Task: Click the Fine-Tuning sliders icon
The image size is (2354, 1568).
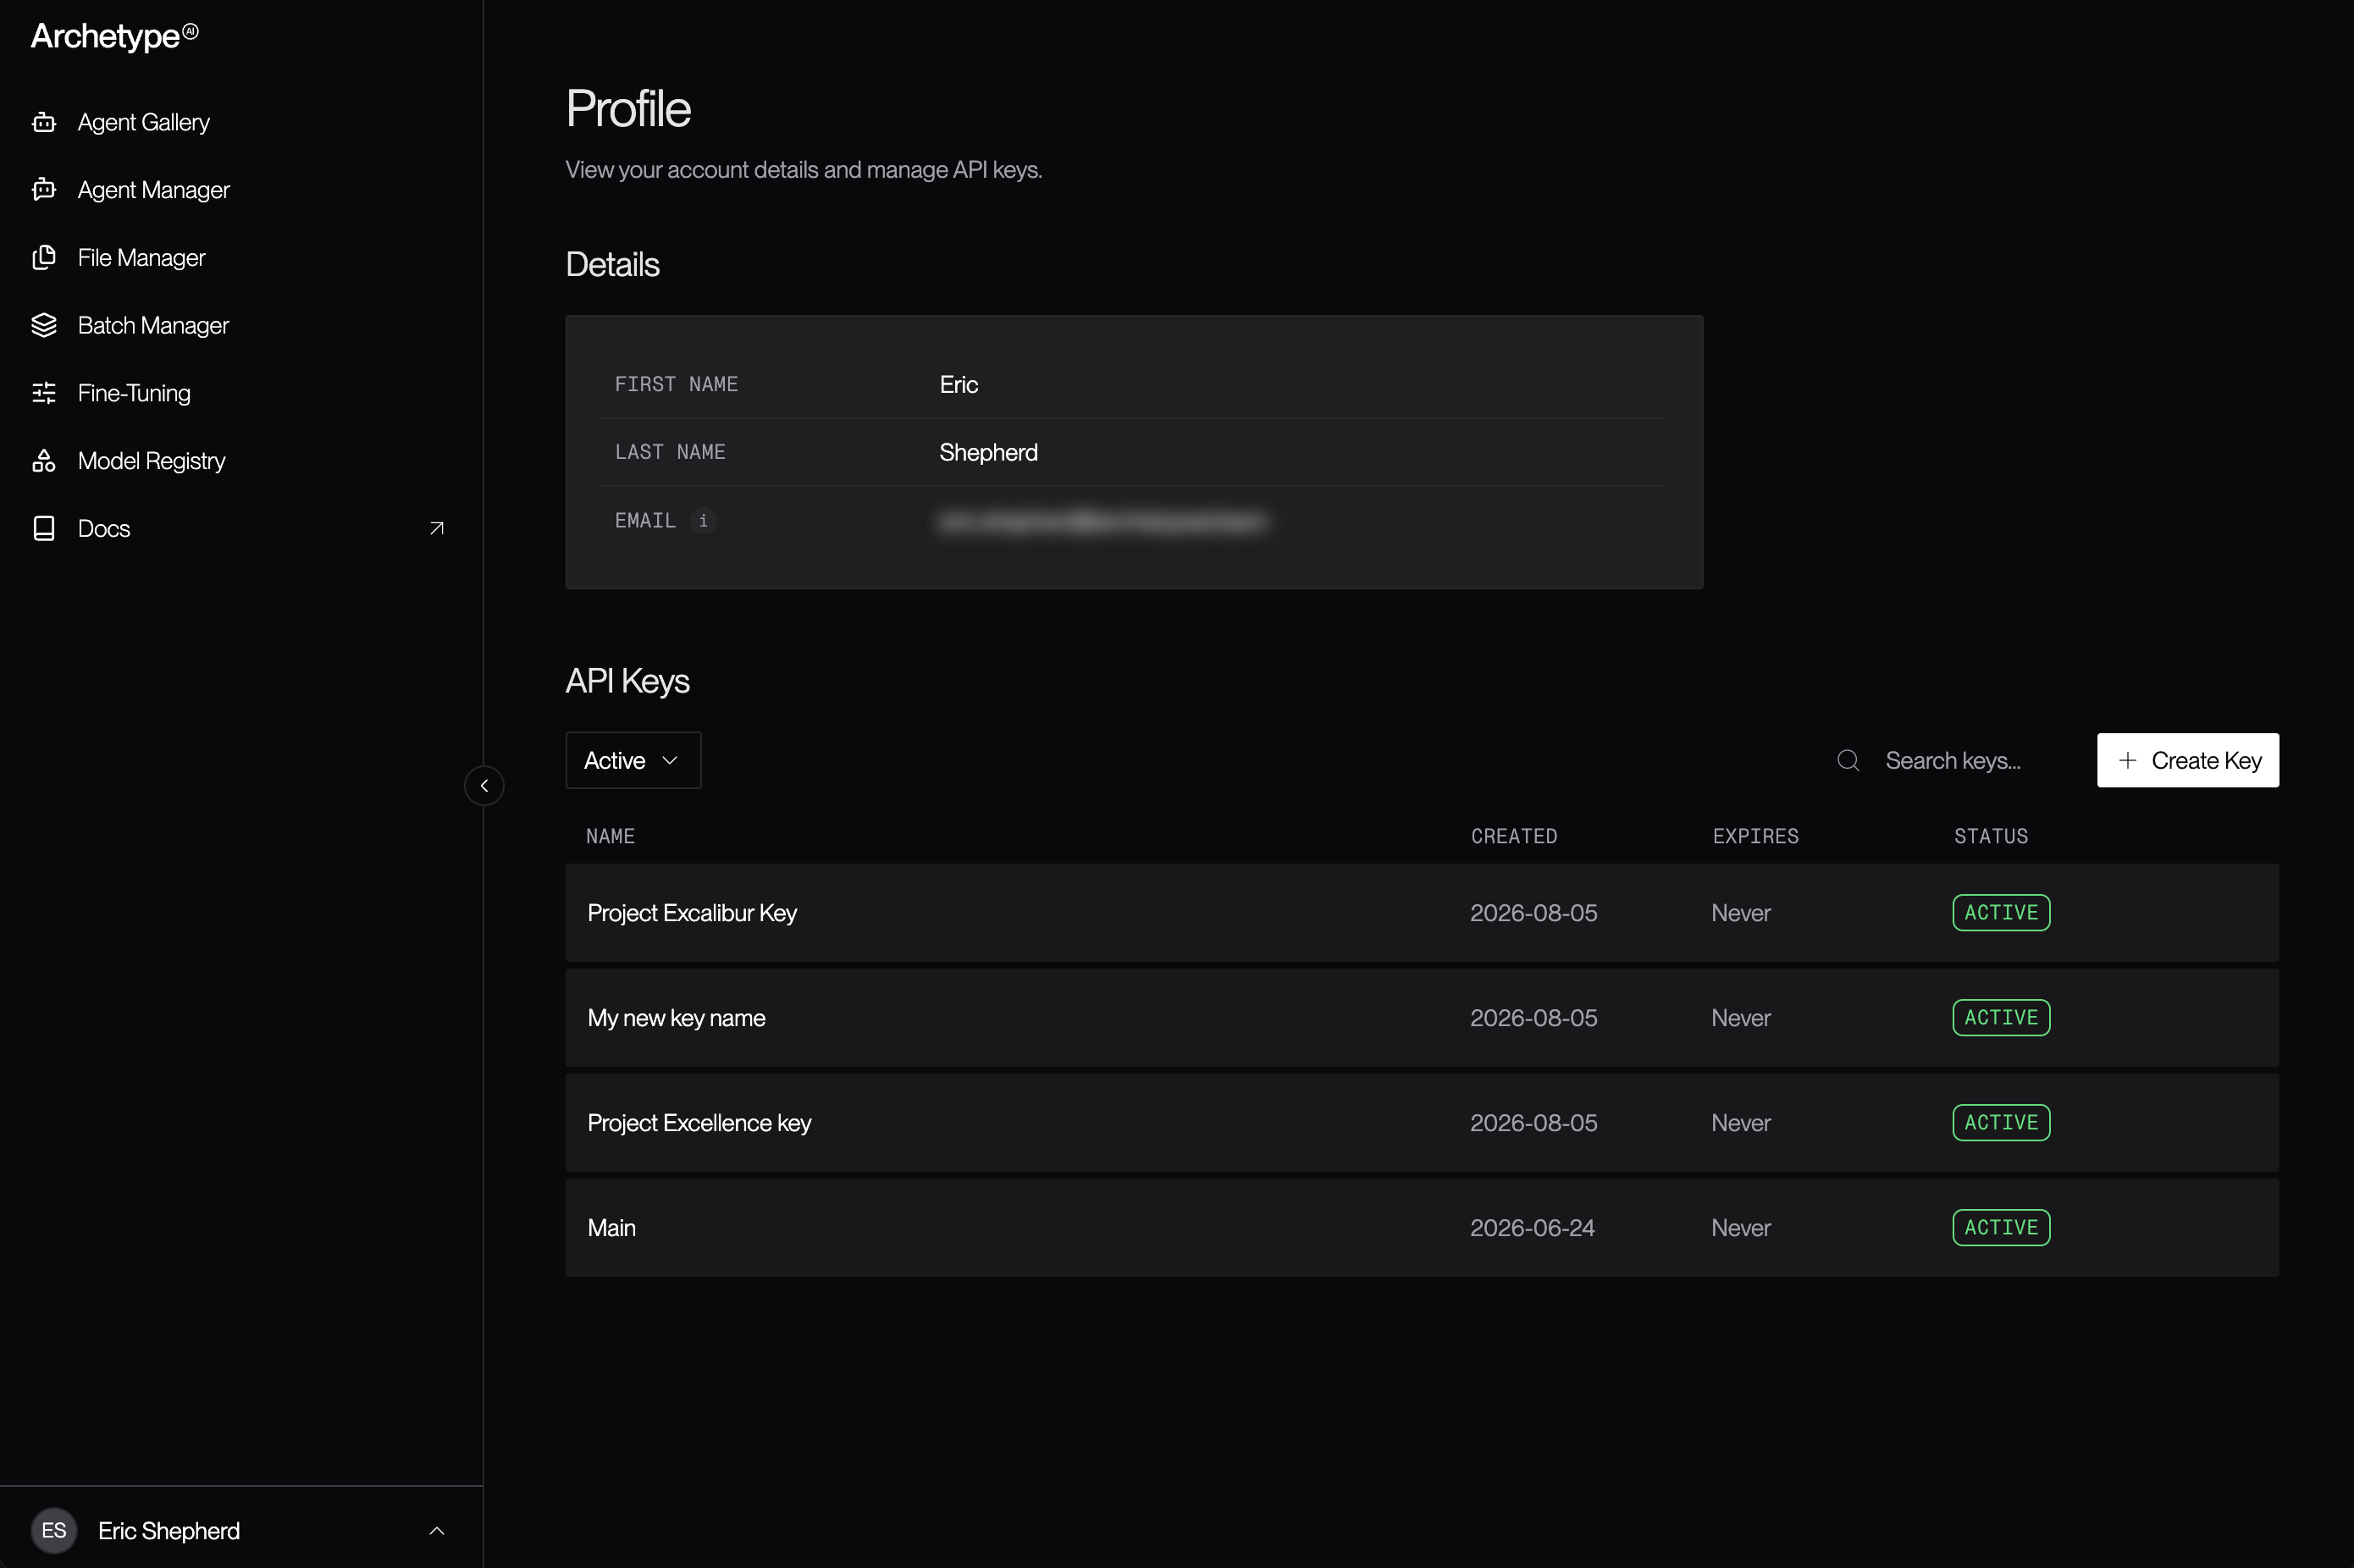Action: (x=44, y=393)
